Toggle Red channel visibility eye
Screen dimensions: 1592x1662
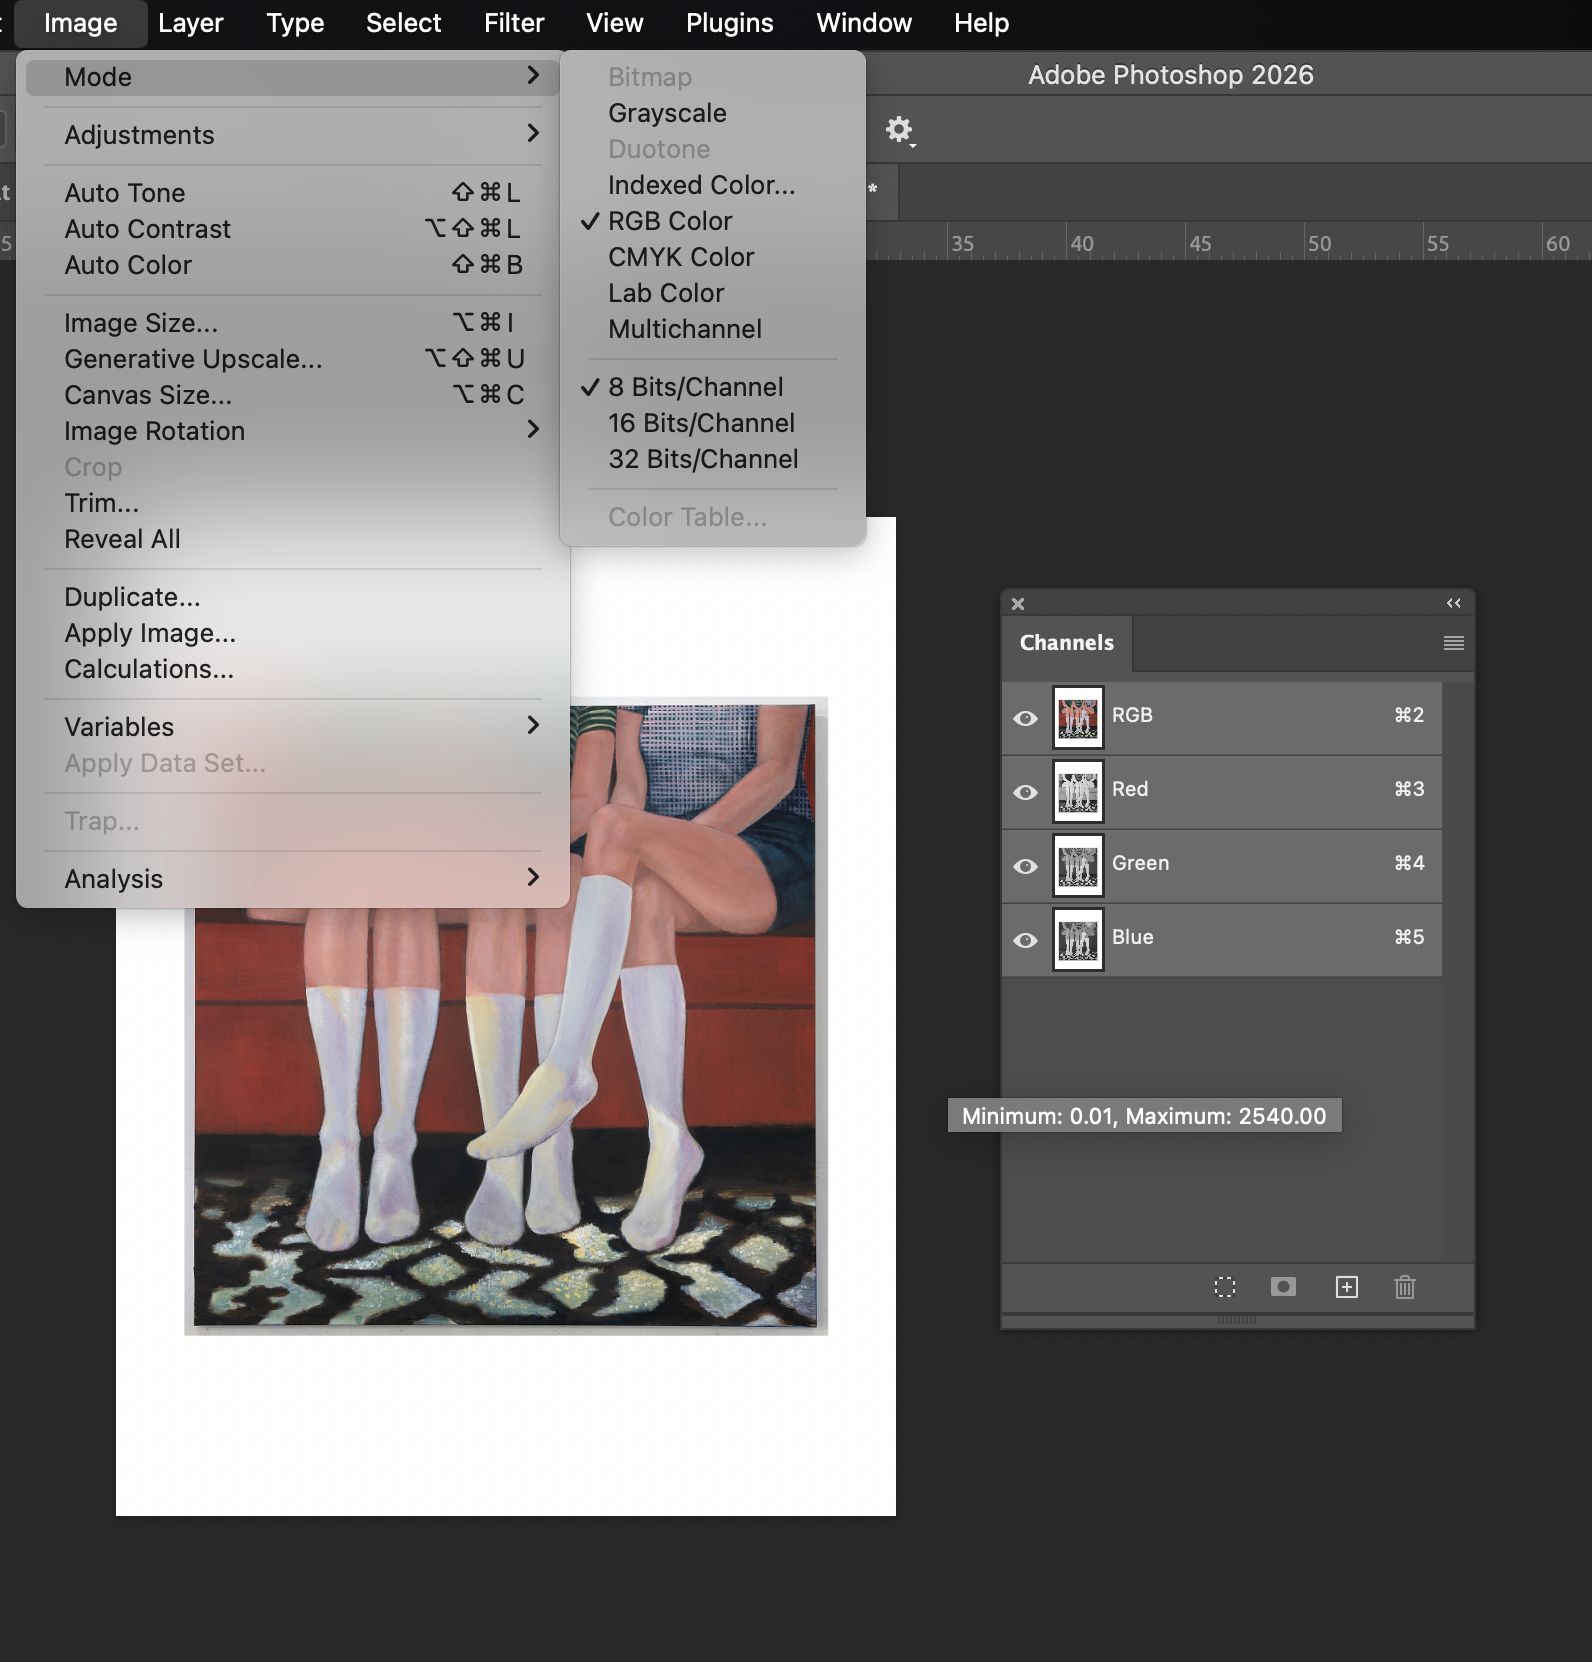[1025, 792]
